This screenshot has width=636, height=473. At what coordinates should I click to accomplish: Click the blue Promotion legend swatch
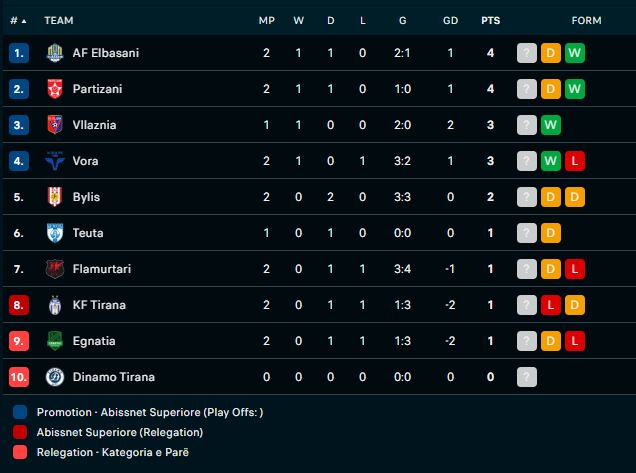pos(21,412)
